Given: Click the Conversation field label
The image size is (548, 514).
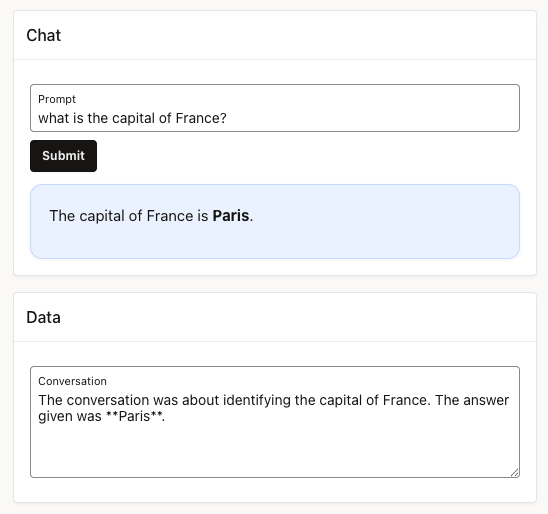Looking at the screenshot, I should 72,381.
